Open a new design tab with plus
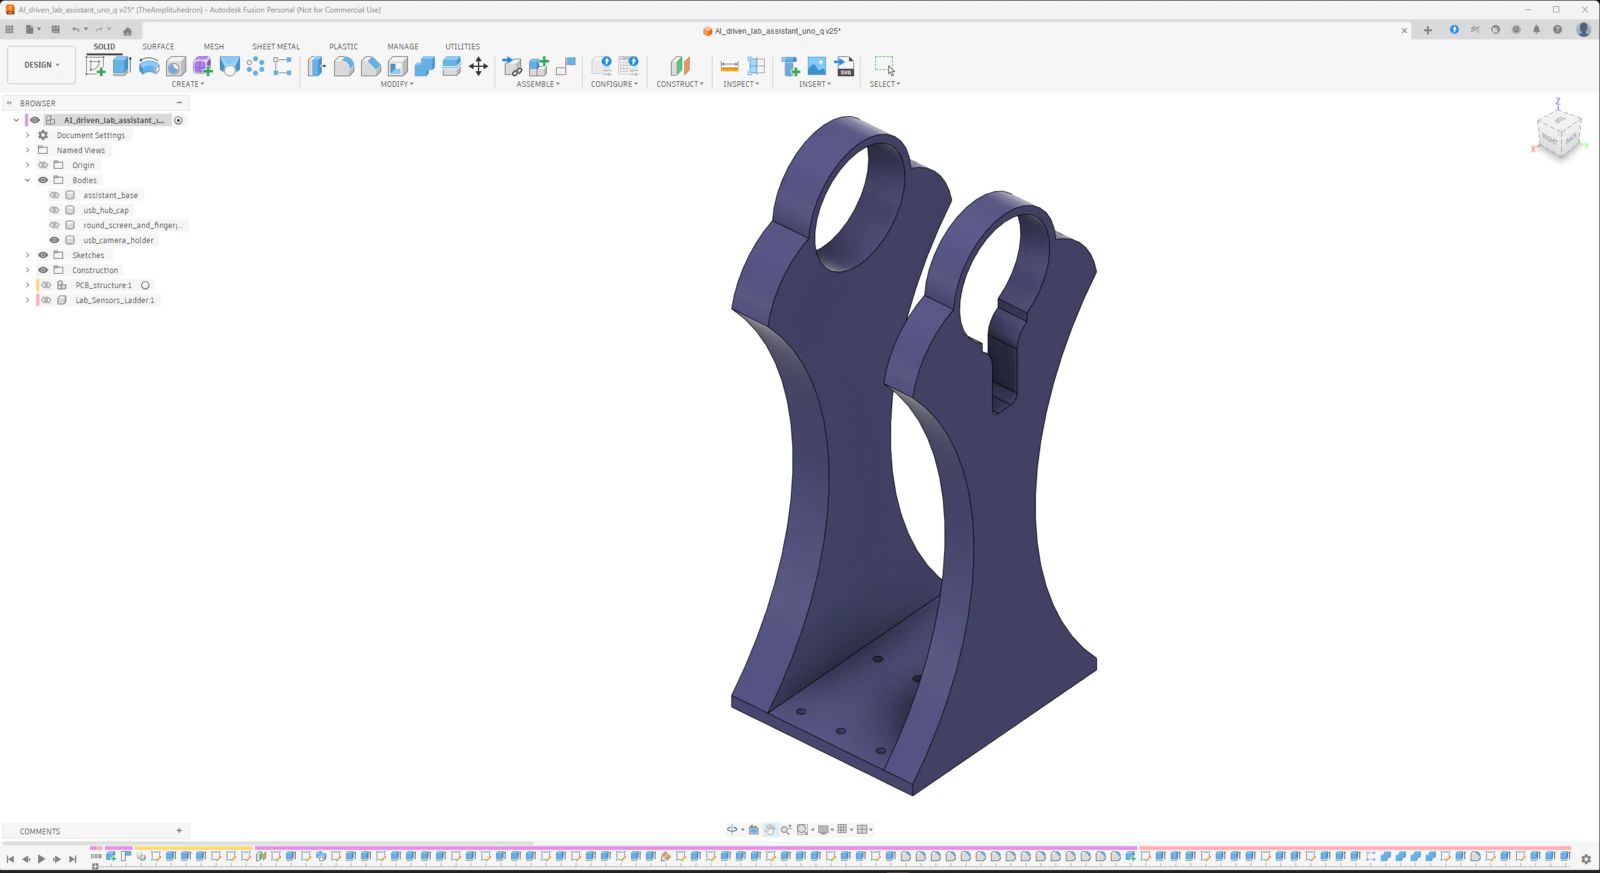The image size is (1600, 873). [1427, 30]
